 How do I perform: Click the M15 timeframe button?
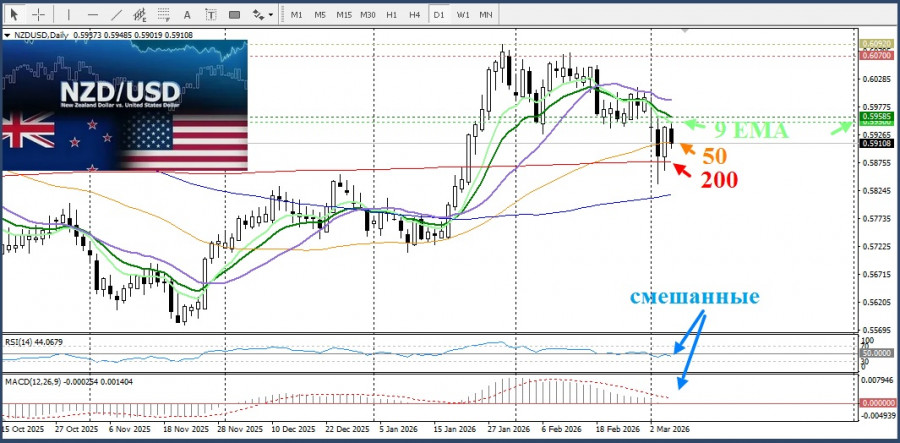coord(343,14)
